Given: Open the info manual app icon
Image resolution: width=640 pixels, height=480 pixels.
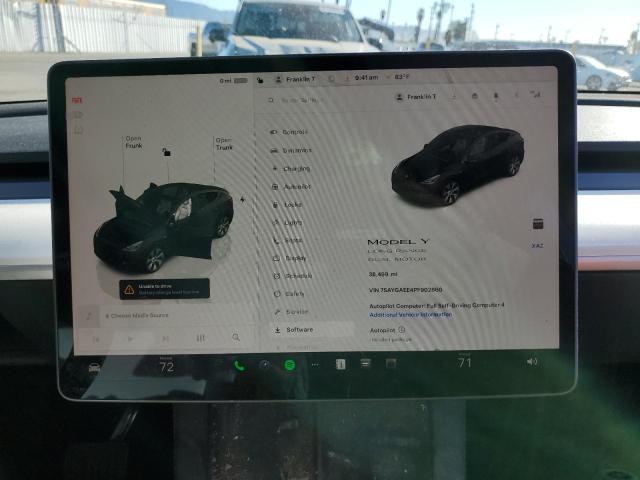Looking at the screenshot, I should [x=340, y=364].
